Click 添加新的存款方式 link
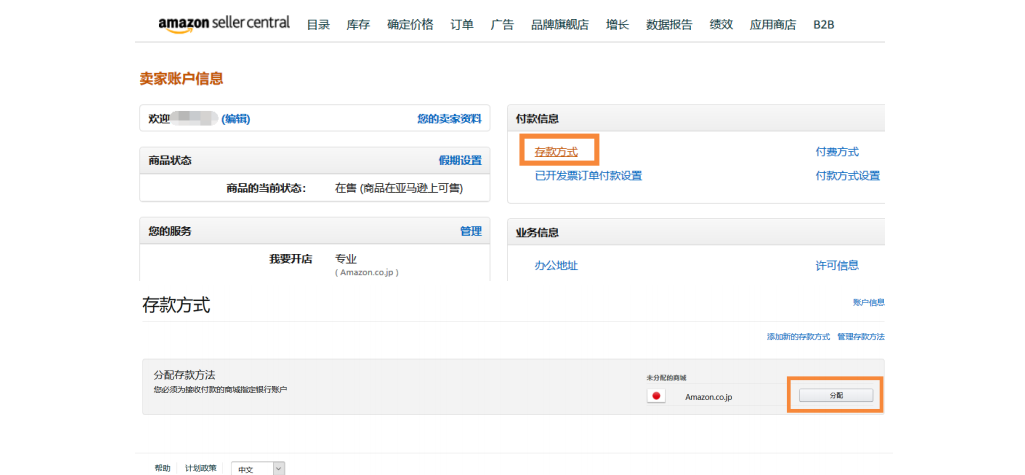Image resolution: width=1025 pixels, height=475 pixels. [x=798, y=336]
